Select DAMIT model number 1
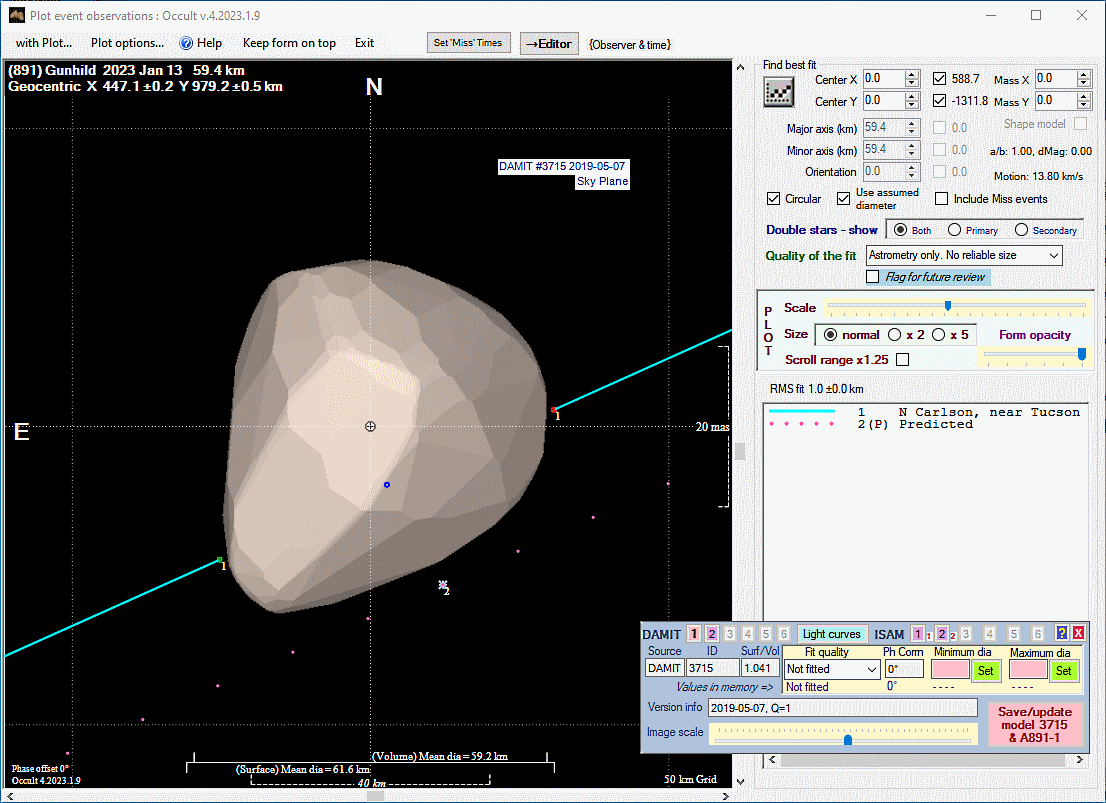Image resolution: width=1106 pixels, height=803 pixels. pos(694,634)
